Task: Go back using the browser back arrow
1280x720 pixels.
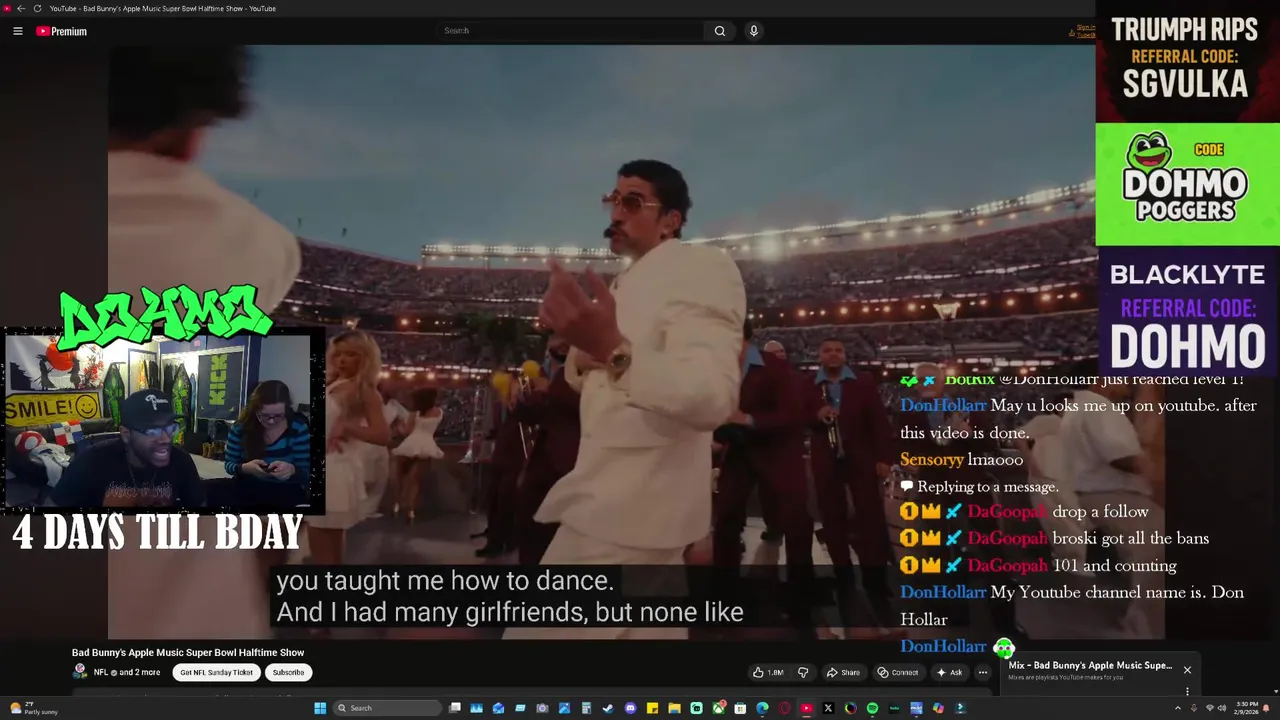Action: (21, 8)
